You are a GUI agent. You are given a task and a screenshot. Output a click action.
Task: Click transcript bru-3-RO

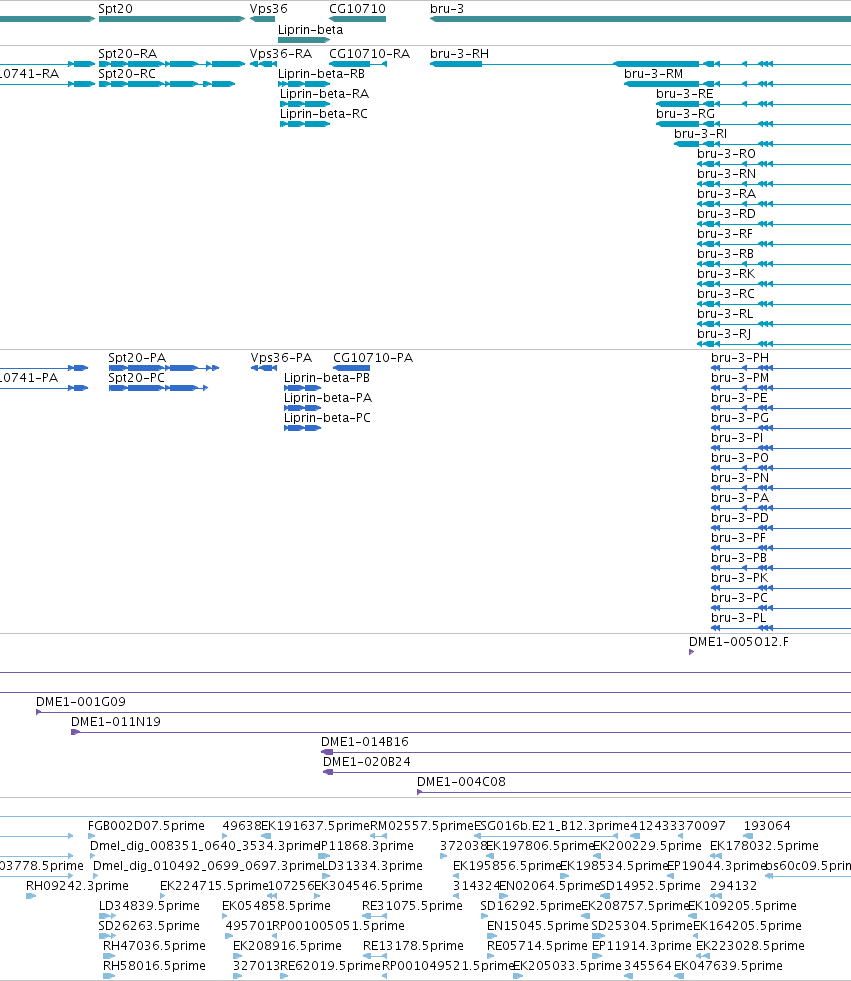point(726,154)
